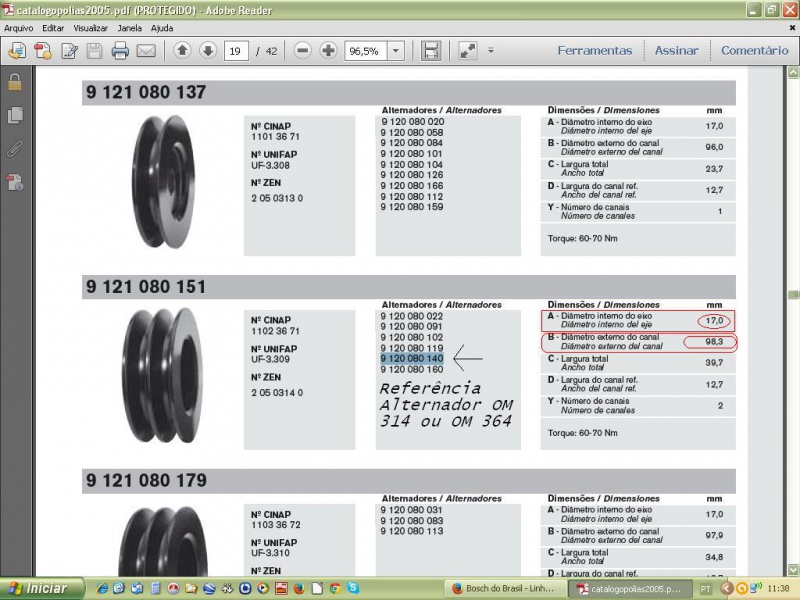Click CINAP code 1103 36 72

276,525
